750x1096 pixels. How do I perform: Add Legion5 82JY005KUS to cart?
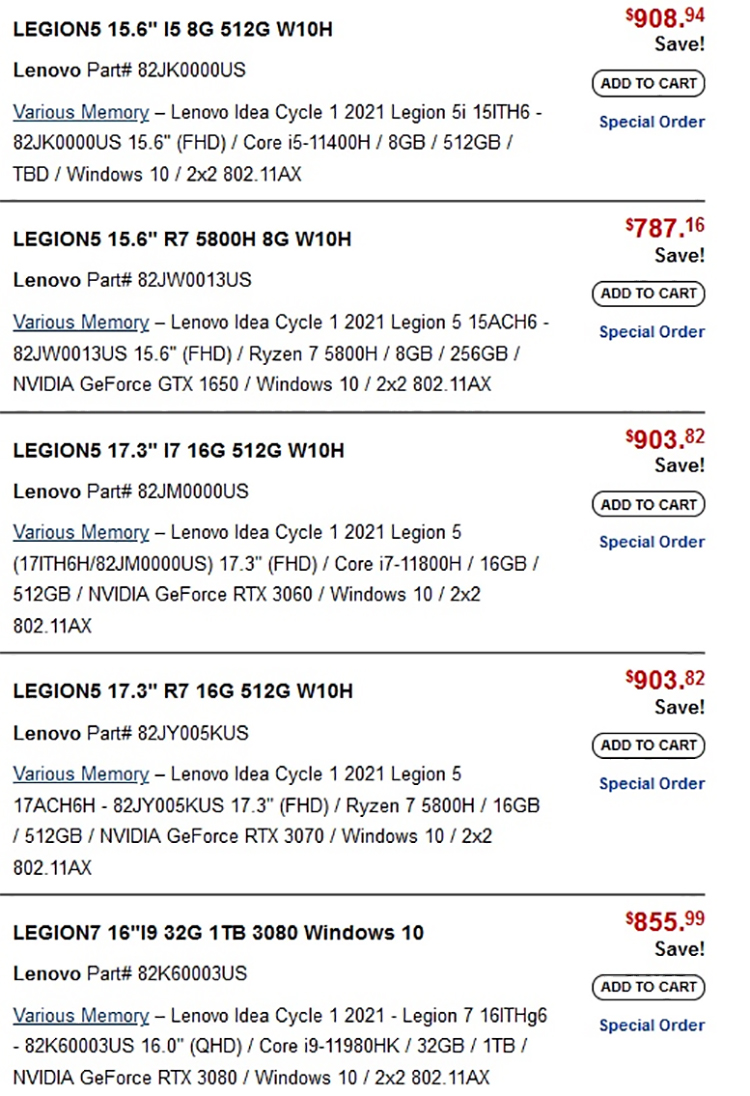click(x=648, y=745)
